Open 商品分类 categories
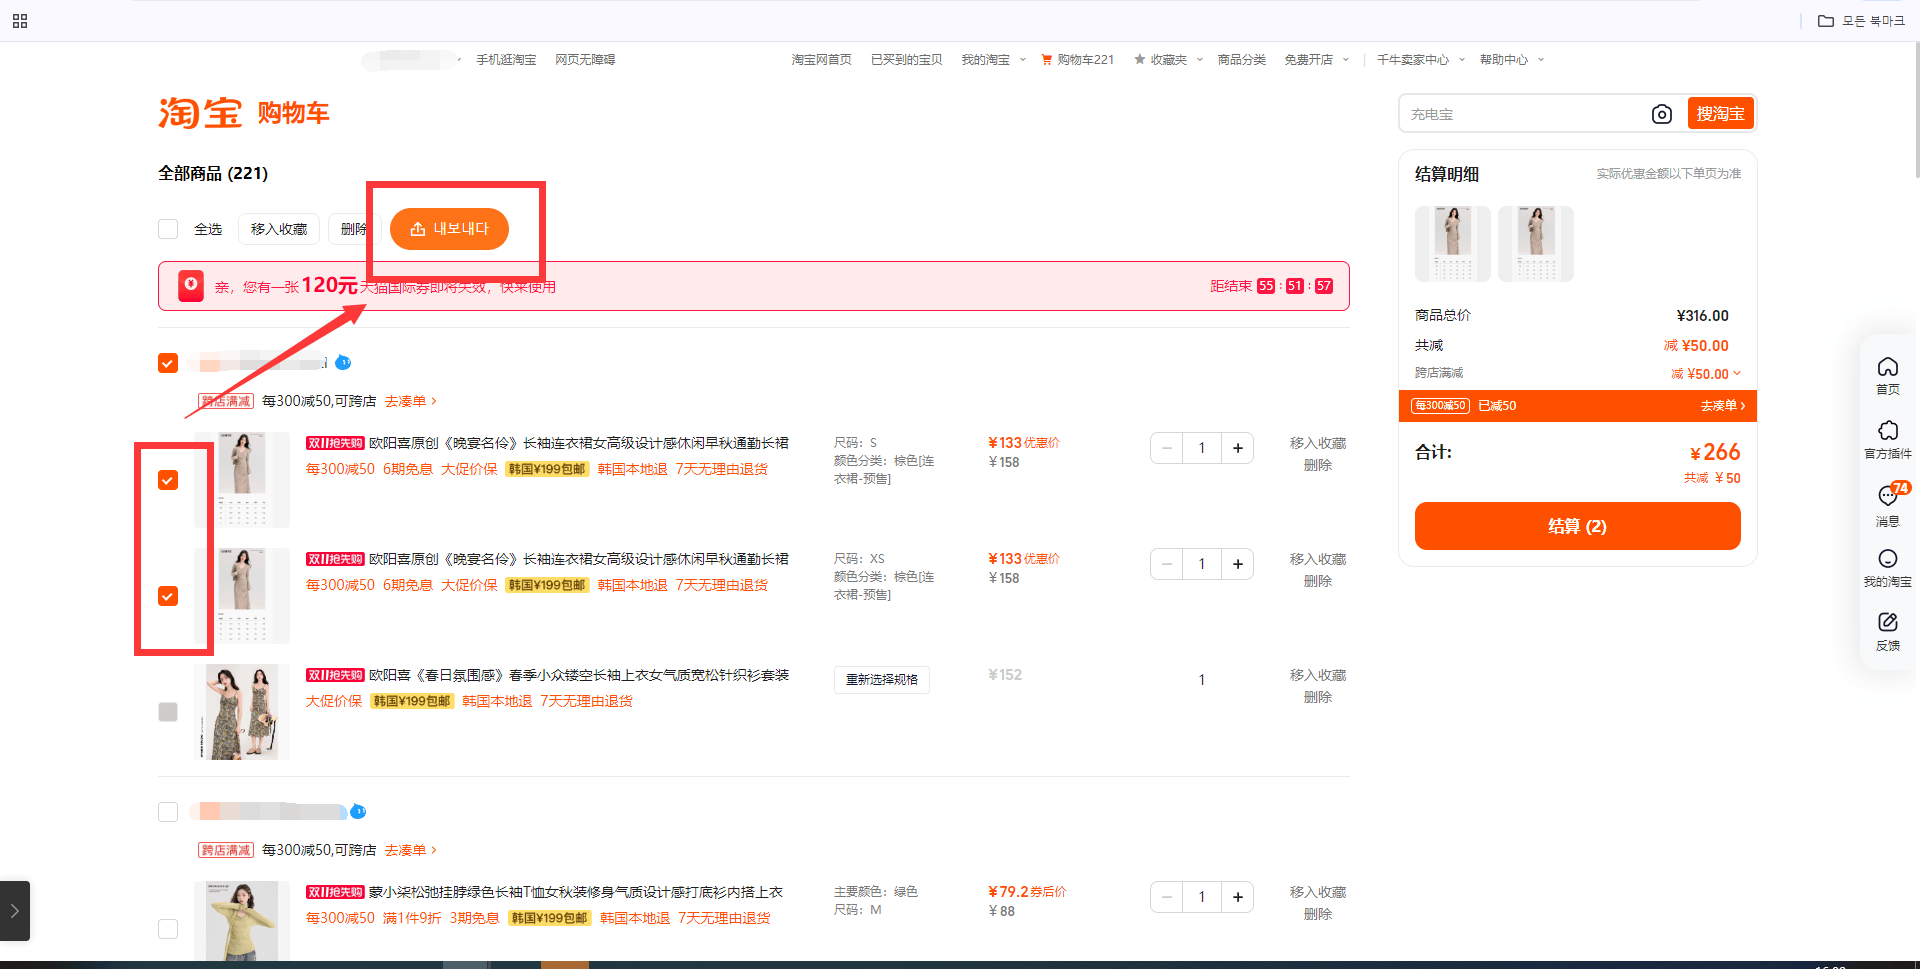 1242,60
